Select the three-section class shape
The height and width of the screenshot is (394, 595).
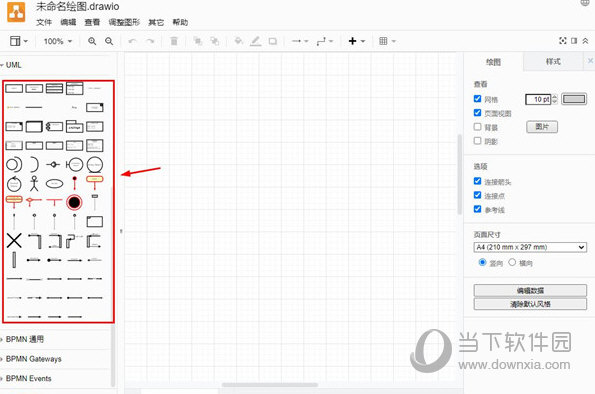point(54,88)
